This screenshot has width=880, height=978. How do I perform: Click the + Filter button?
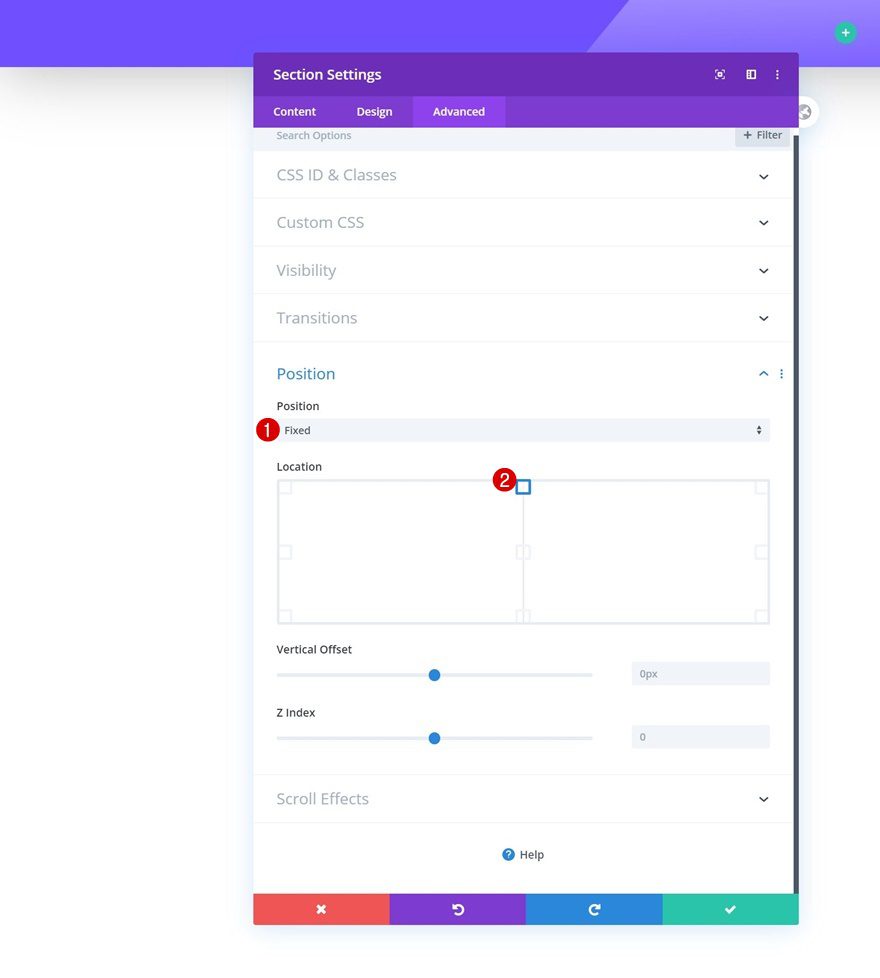point(762,135)
